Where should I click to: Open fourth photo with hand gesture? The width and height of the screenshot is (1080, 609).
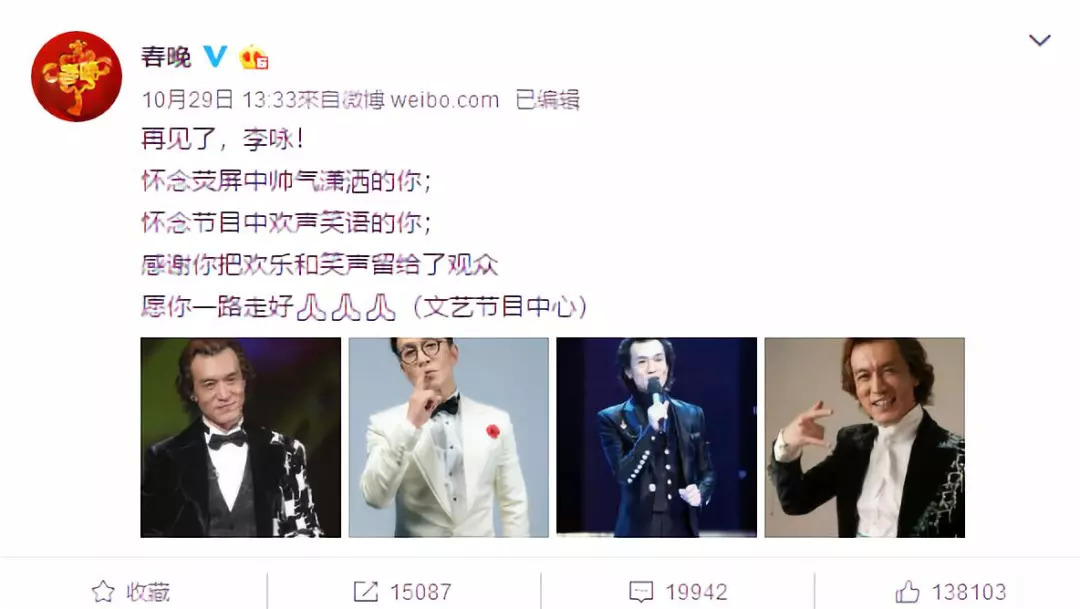pyautogui.click(x=864, y=437)
